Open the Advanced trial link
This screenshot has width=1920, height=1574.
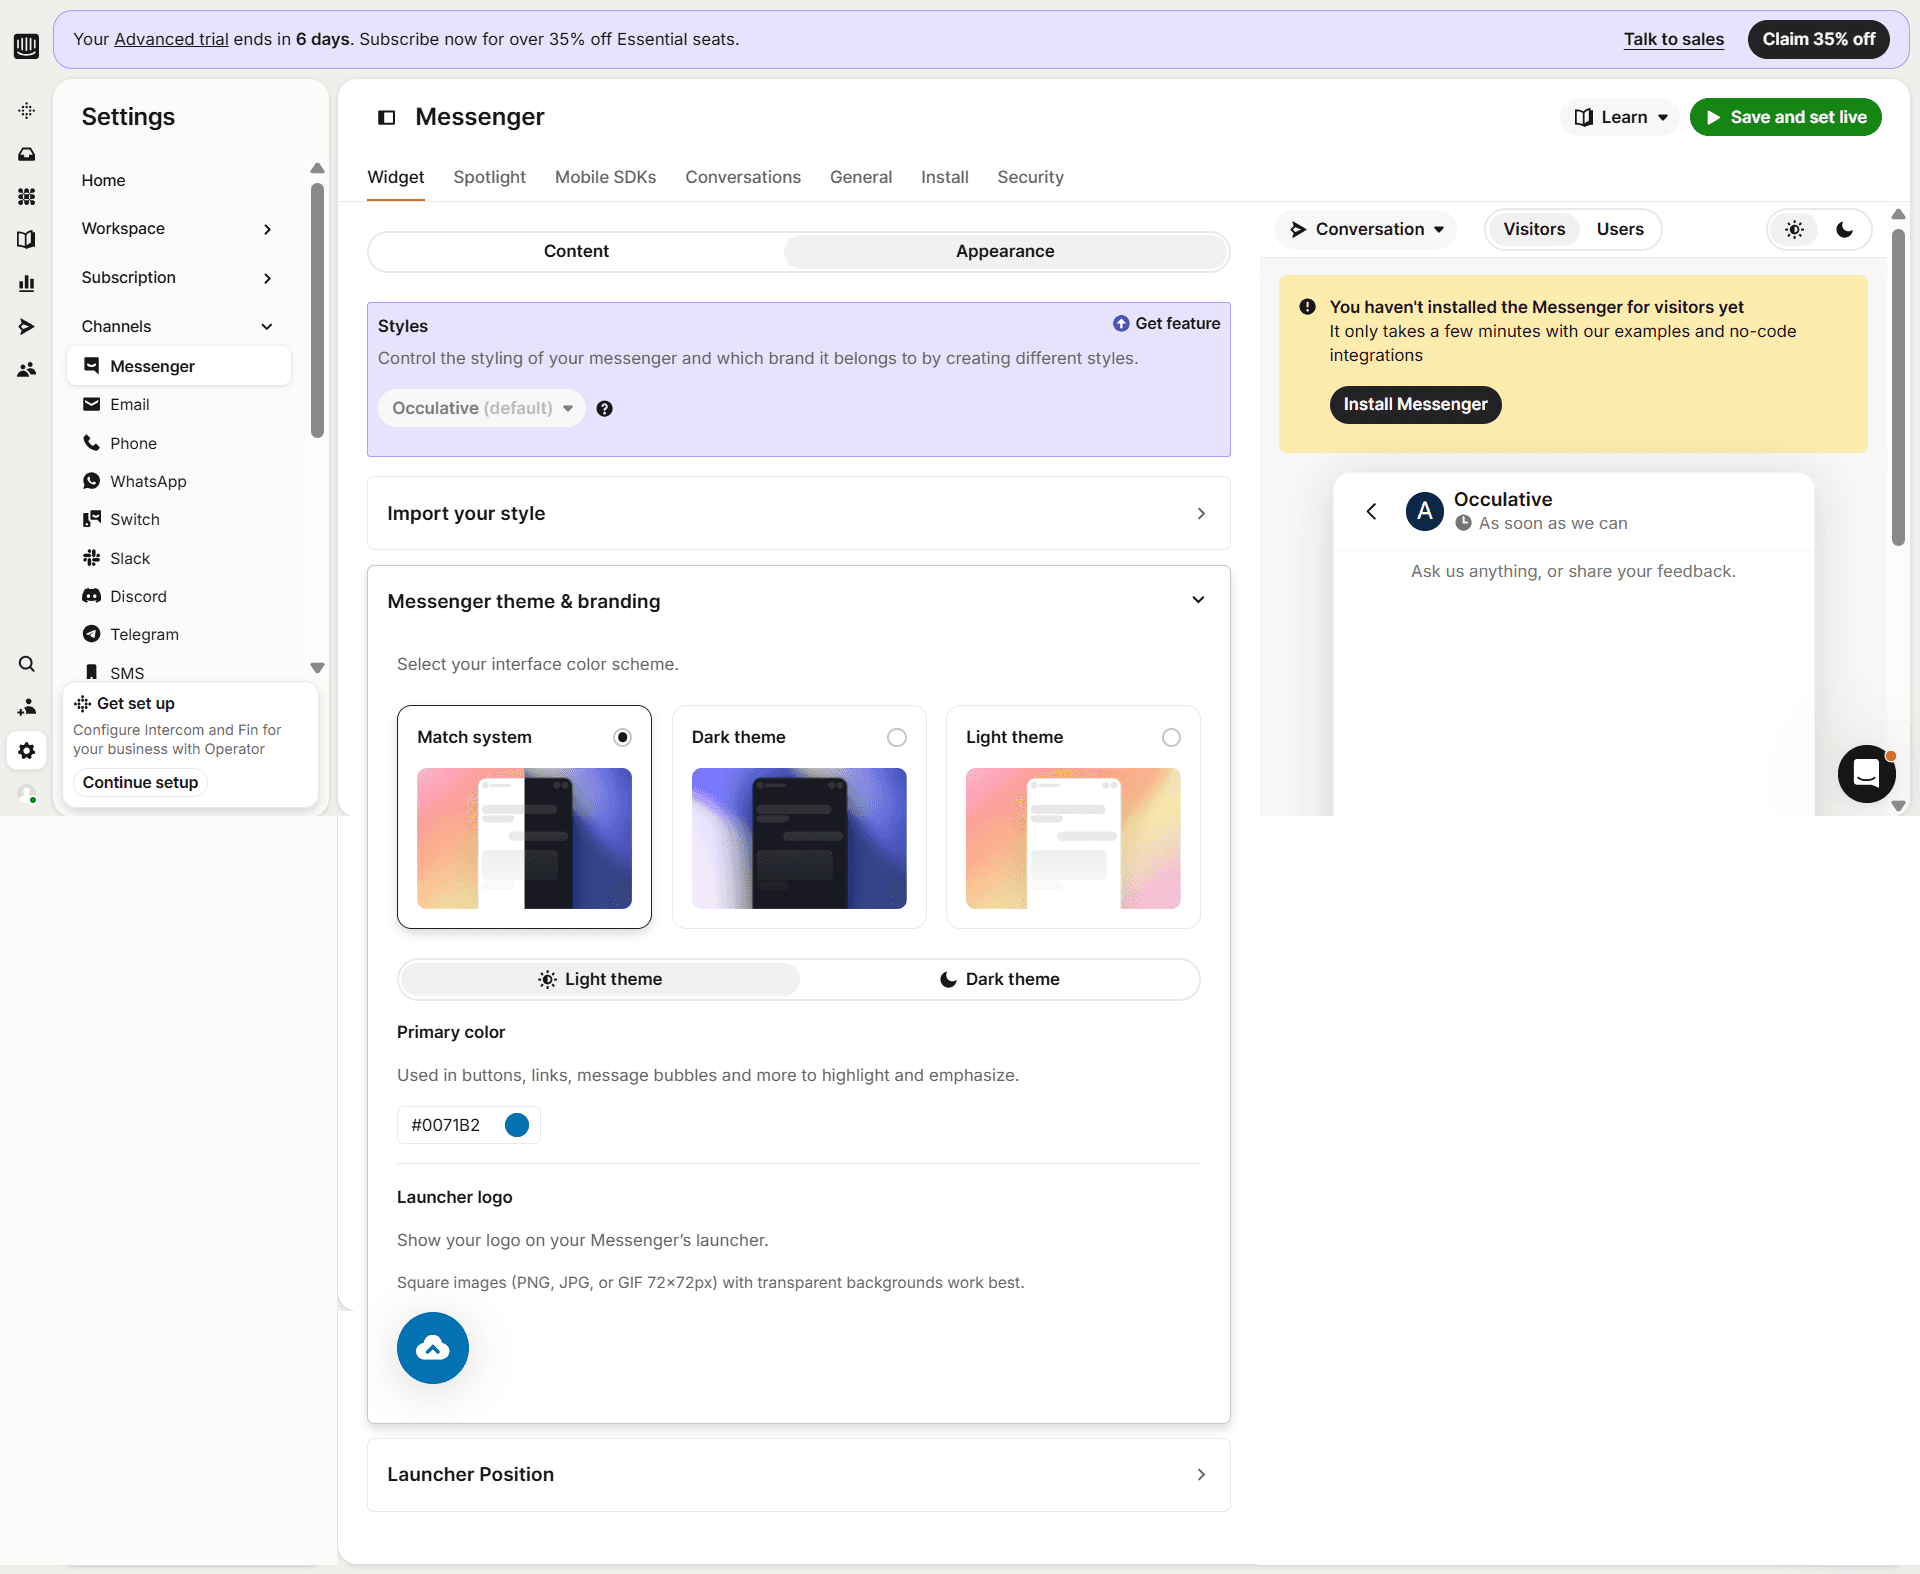[171, 39]
